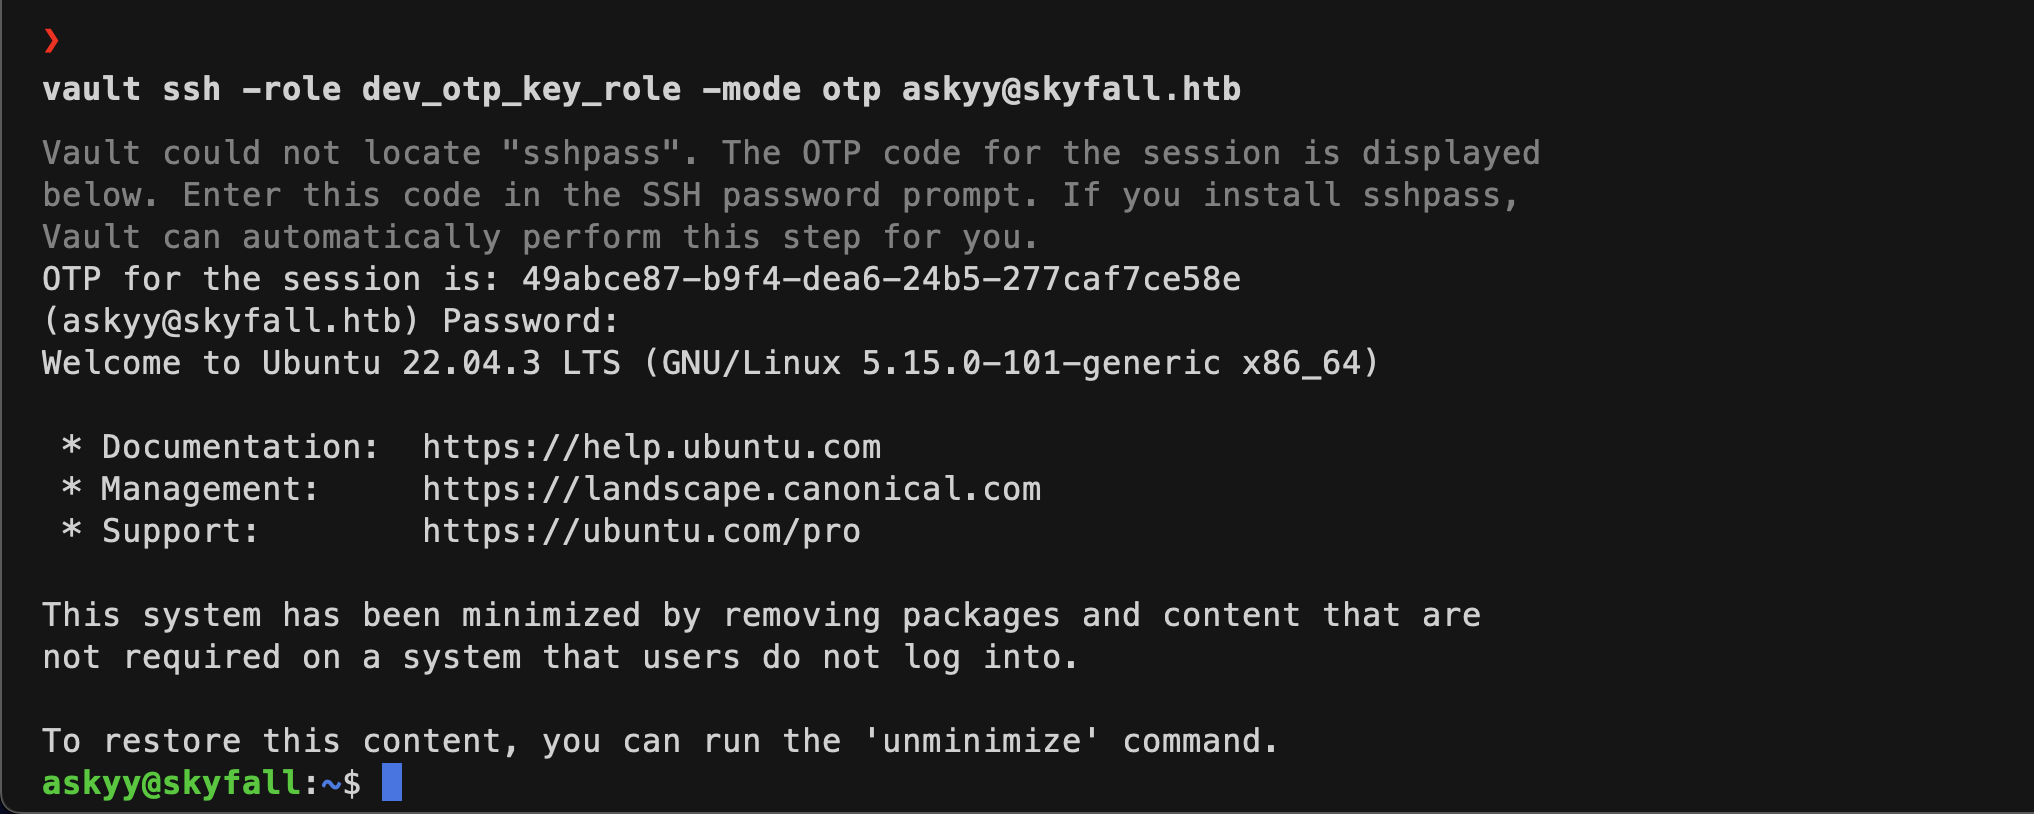Open the help.ubuntu.com documentation URL
The width and height of the screenshot is (2034, 814).
click(x=651, y=447)
